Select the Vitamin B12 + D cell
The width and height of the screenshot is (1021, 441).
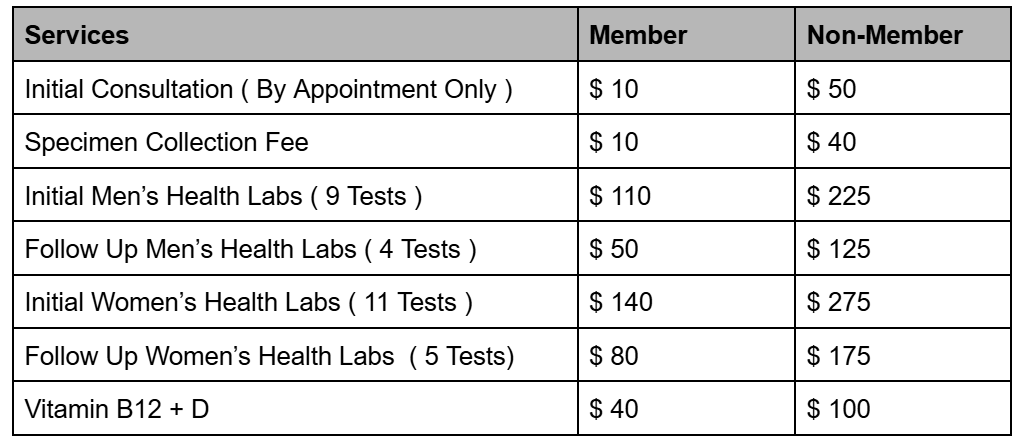click(x=295, y=409)
